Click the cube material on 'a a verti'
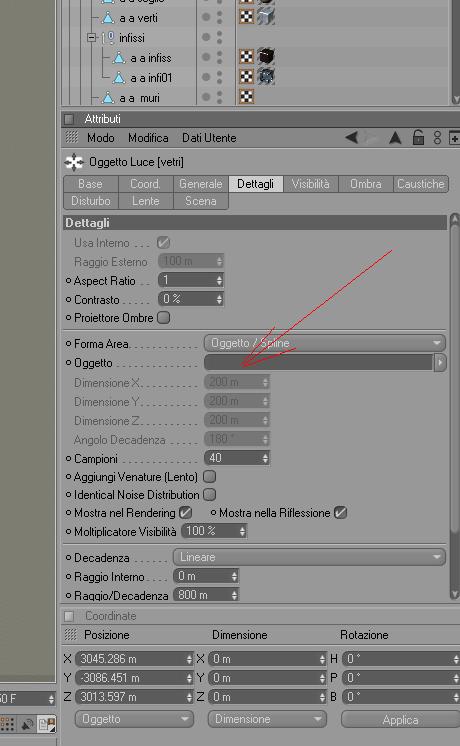The width and height of the screenshot is (460, 746). pyautogui.click(x=266, y=17)
